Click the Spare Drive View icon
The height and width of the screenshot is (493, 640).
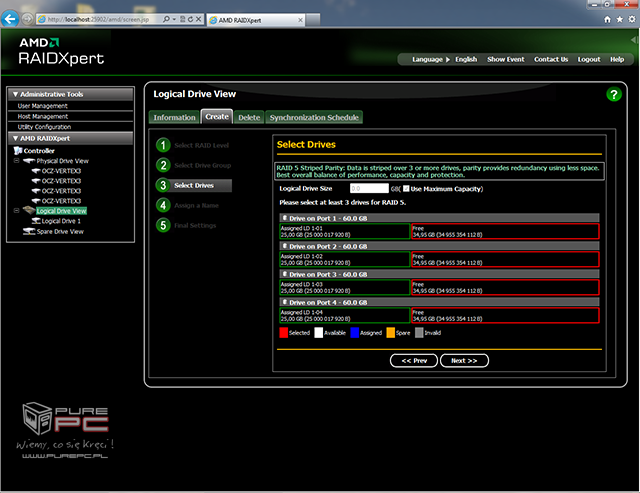coord(29,231)
